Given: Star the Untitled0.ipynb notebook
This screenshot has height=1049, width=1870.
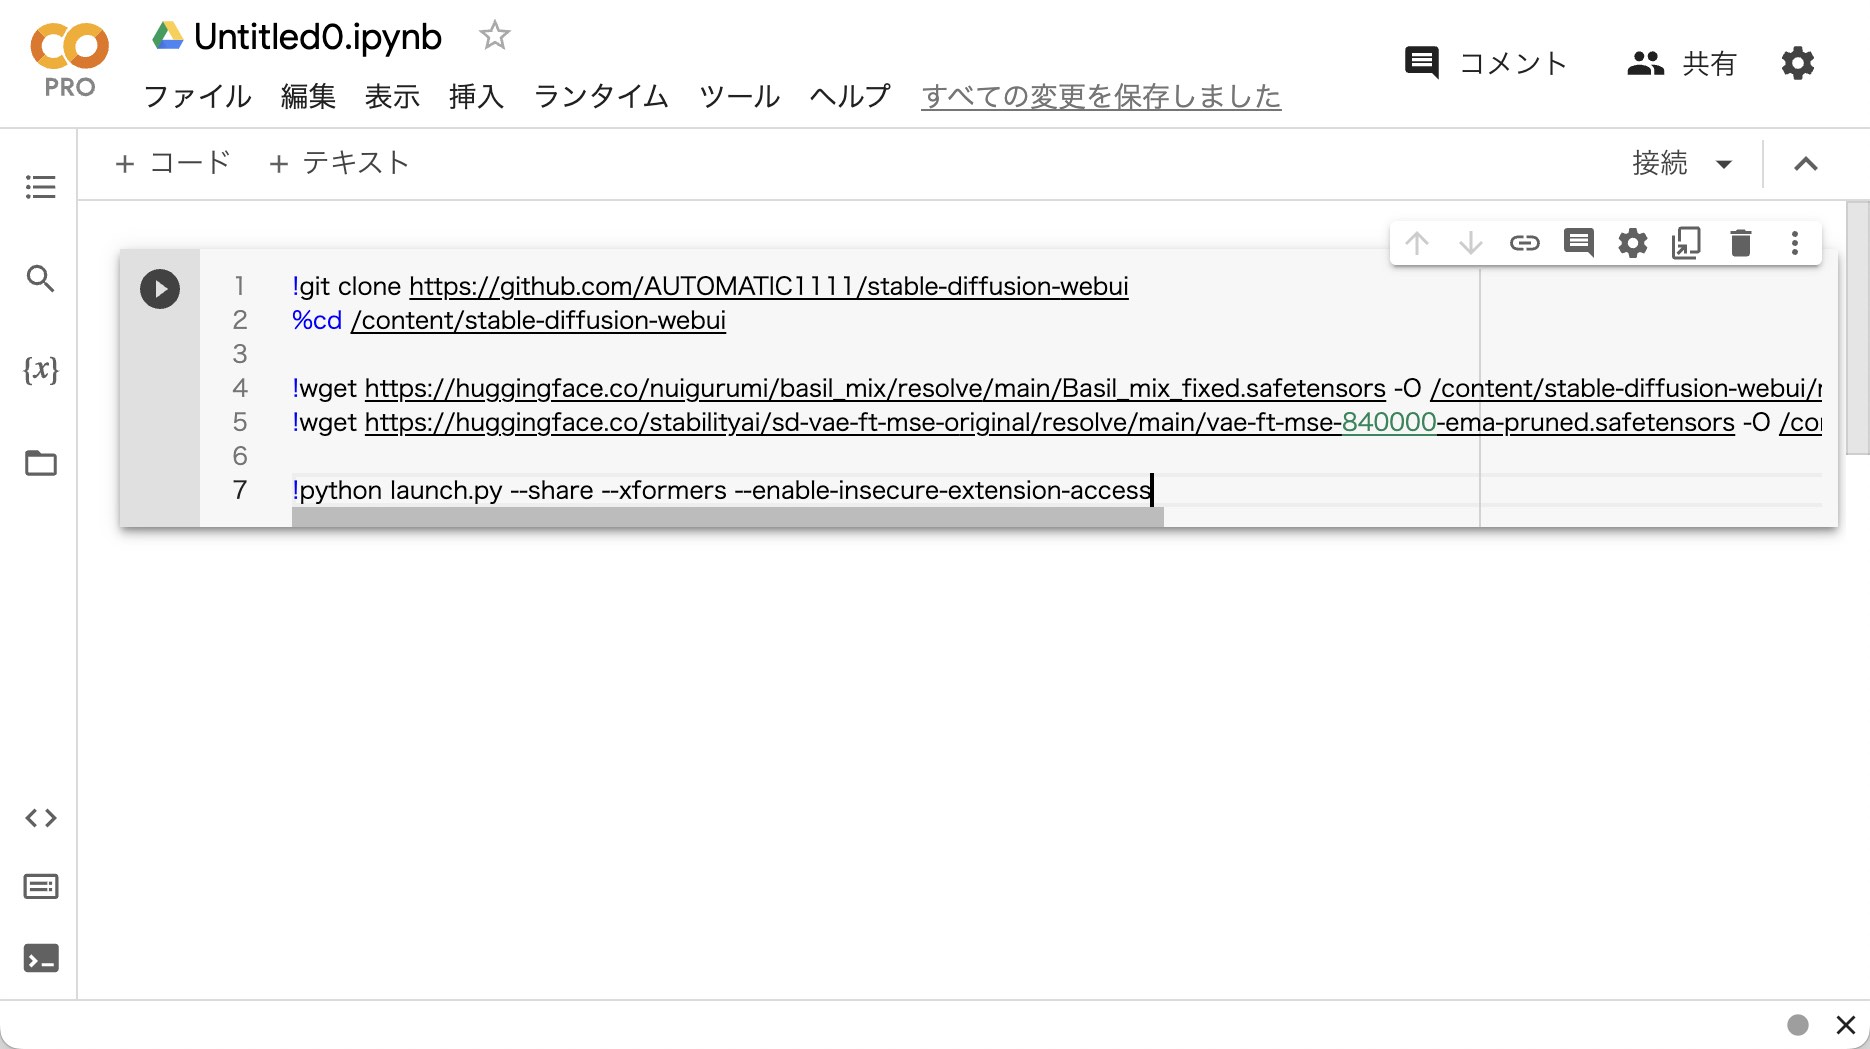Looking at the screenshot, I should pos(495,36).
